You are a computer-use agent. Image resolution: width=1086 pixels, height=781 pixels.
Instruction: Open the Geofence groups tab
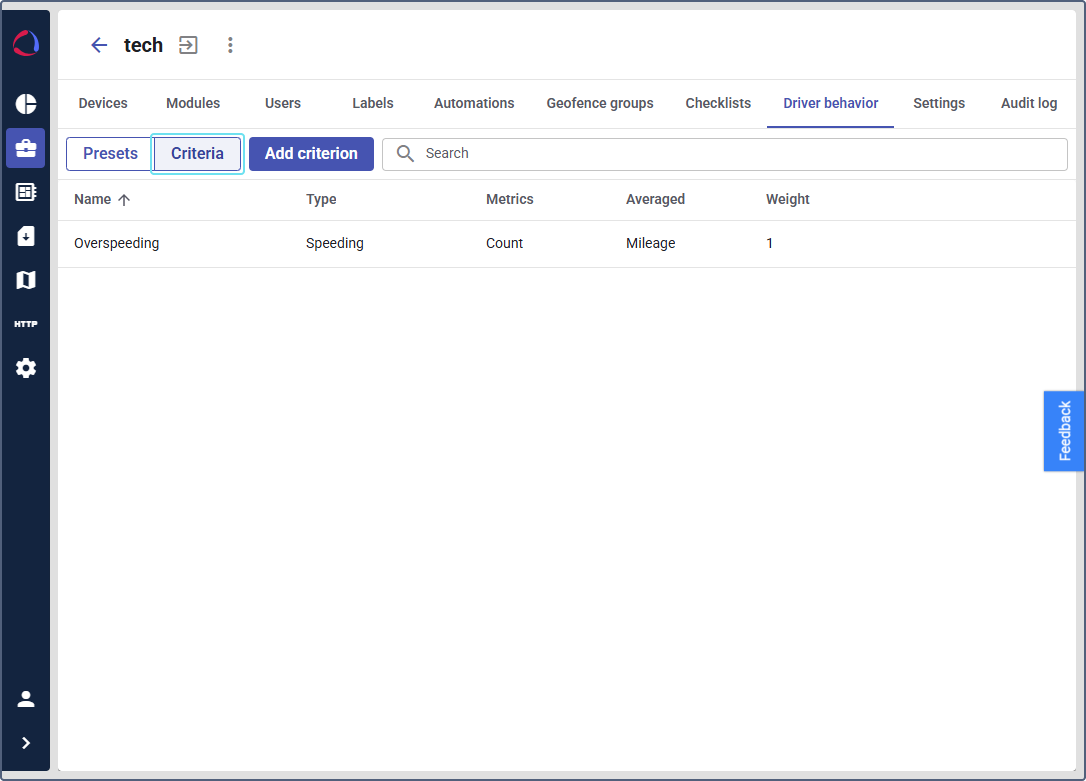point(600,103)
